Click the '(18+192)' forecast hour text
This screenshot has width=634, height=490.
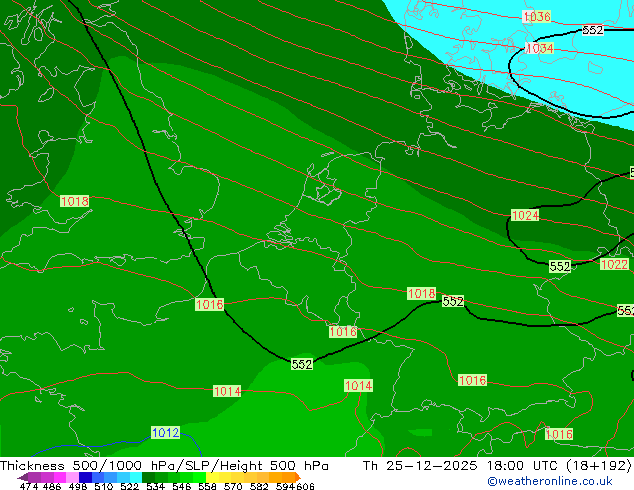(x=599, y=465)
